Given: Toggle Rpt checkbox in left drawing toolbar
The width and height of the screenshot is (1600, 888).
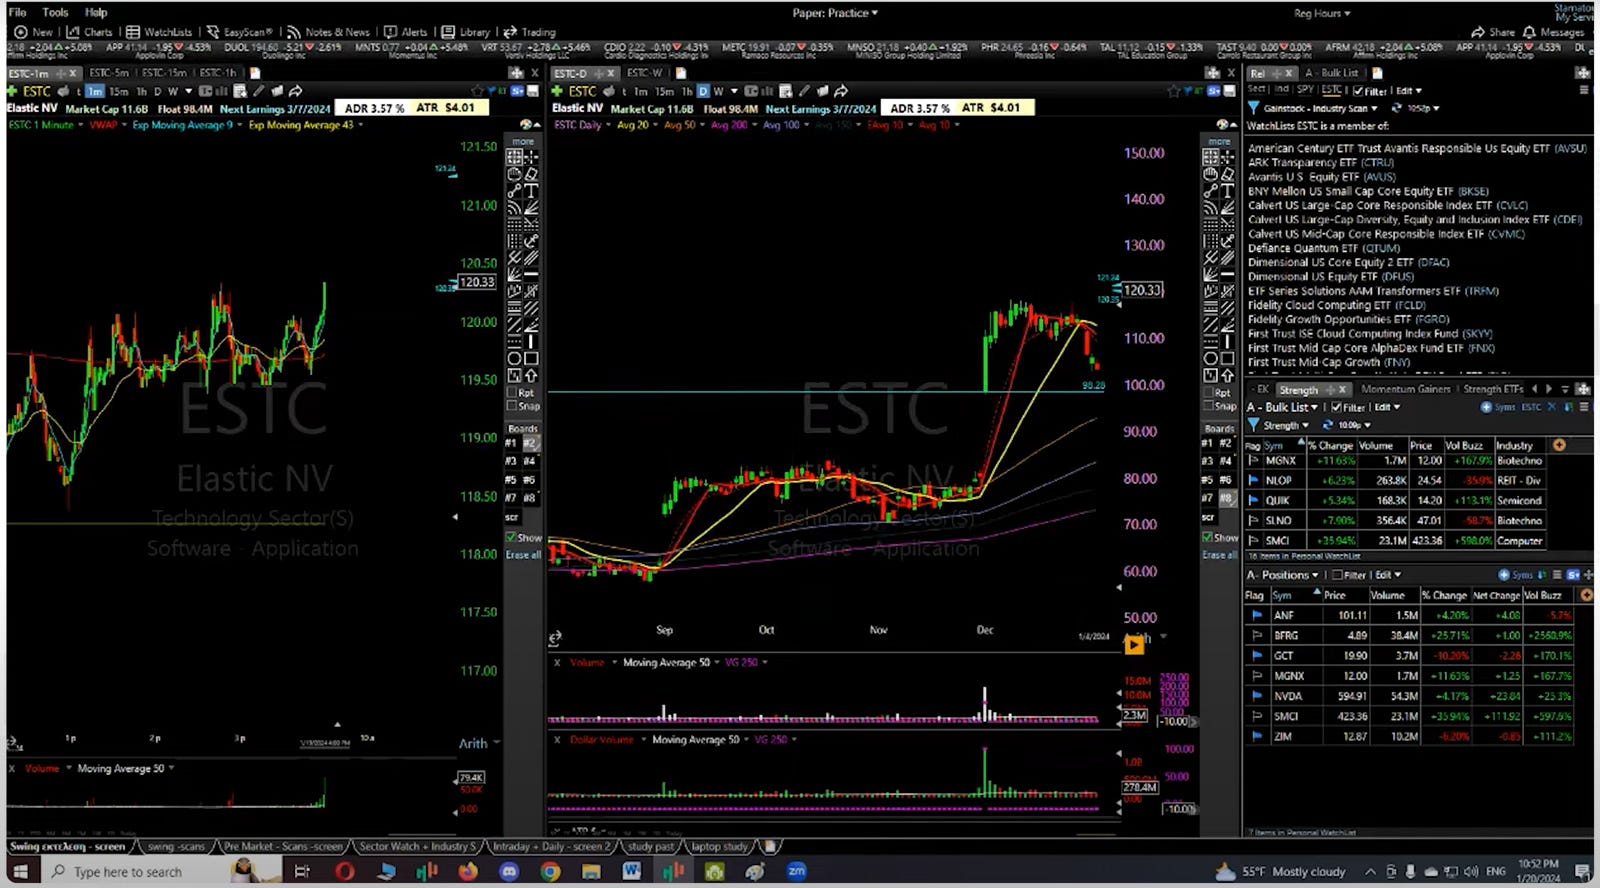Looking at the screenshot, I should click(x=512, y=393).
